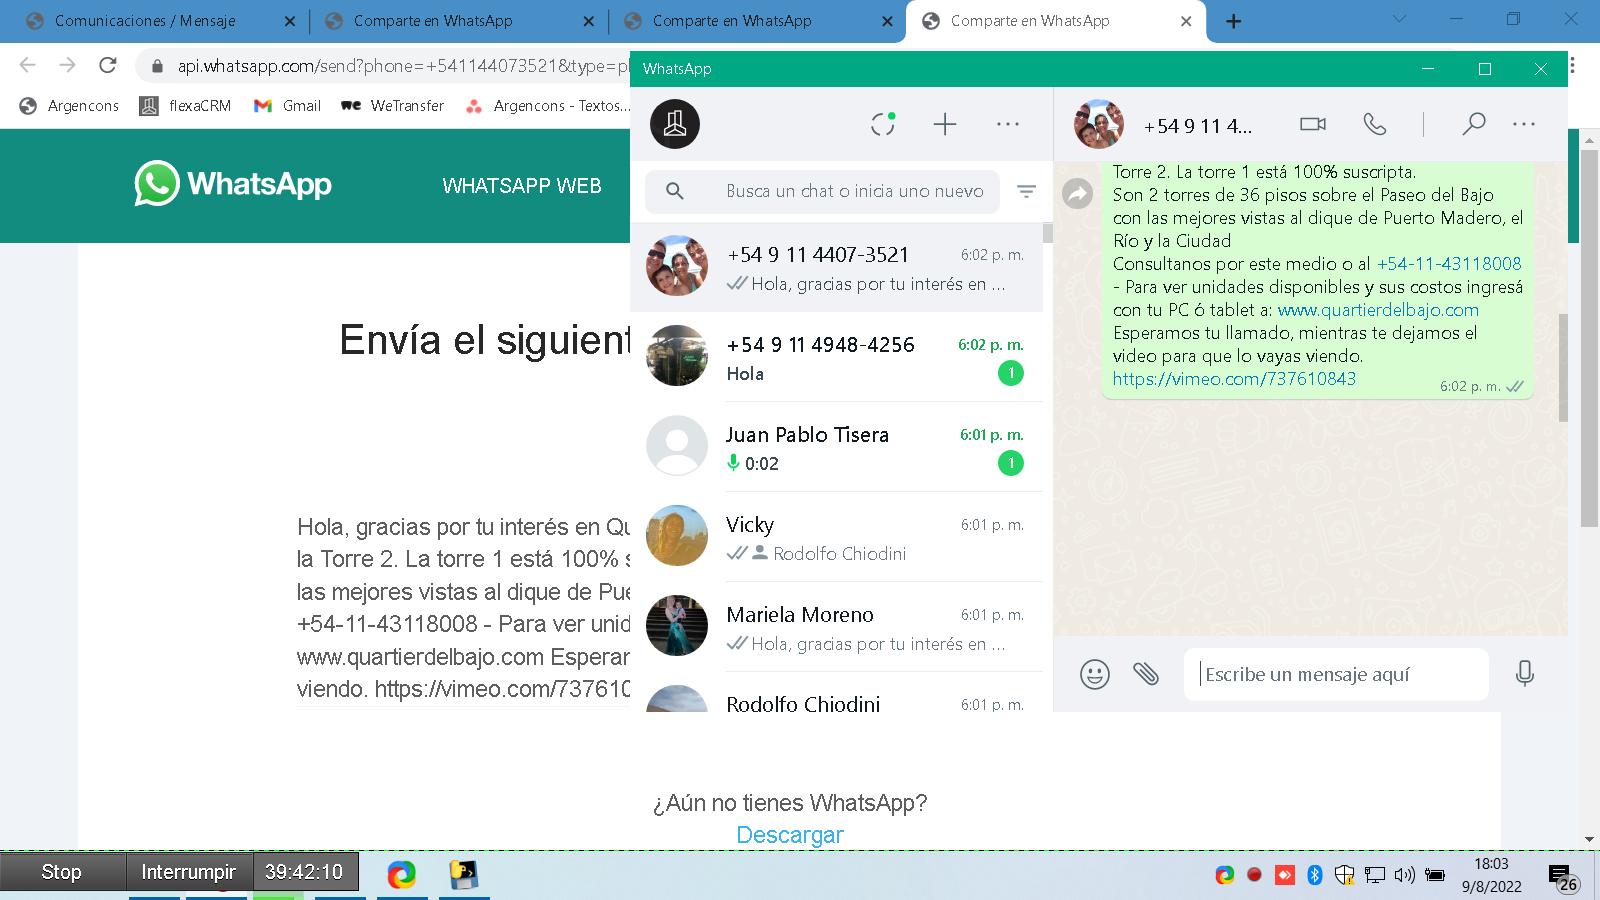Close the Comunicaciones / Mensaje tab
1600x900 pixels.
pos(290,21)
